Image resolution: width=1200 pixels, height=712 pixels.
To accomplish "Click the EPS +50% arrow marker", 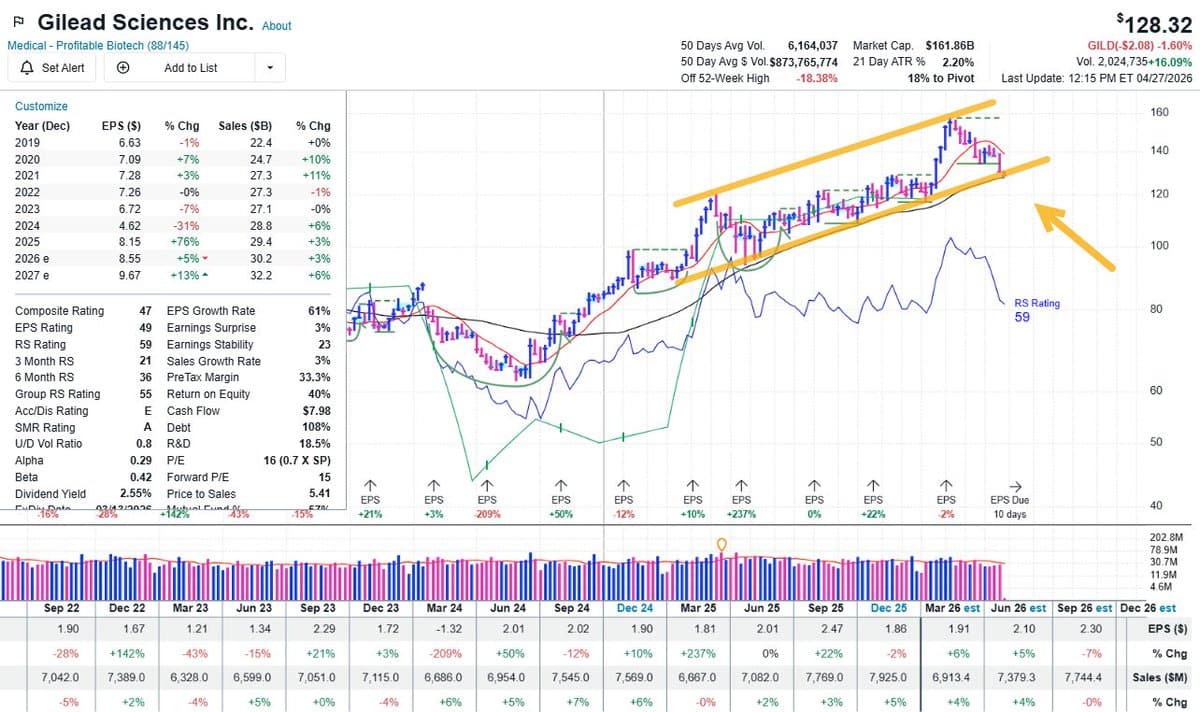I will point(561,484).
